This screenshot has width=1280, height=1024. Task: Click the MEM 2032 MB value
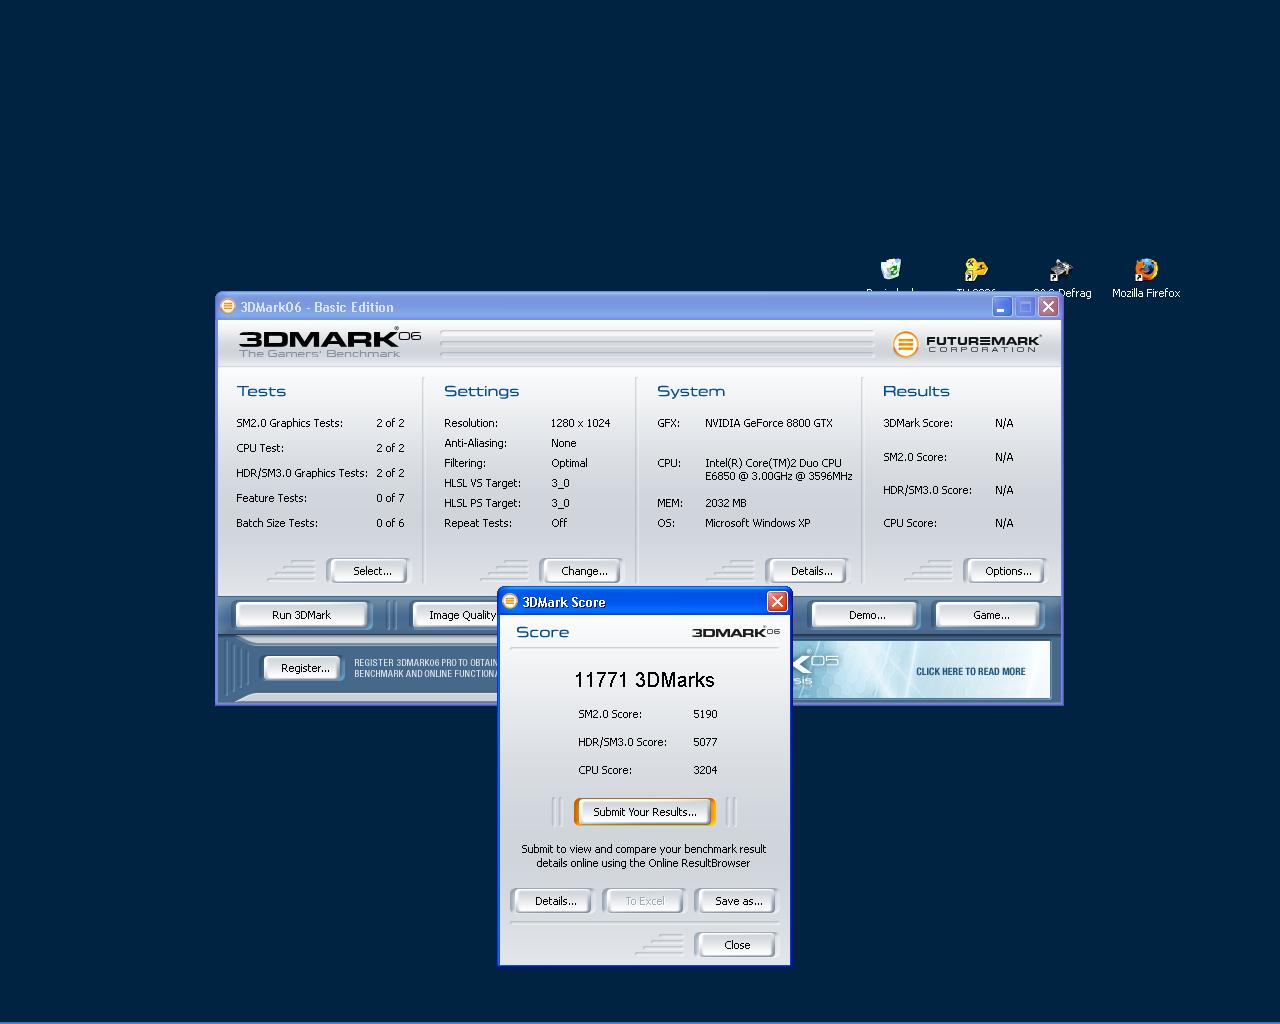pyautogui.click(x=725, y=503)
